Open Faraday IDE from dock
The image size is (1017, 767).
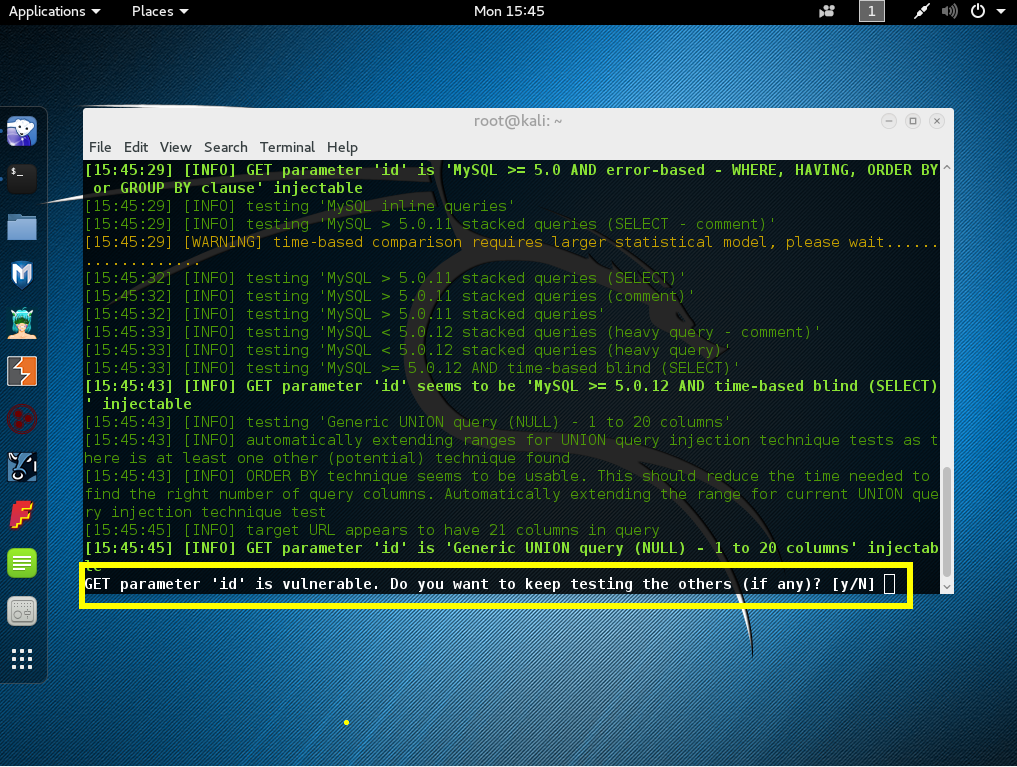coord(22,515)
